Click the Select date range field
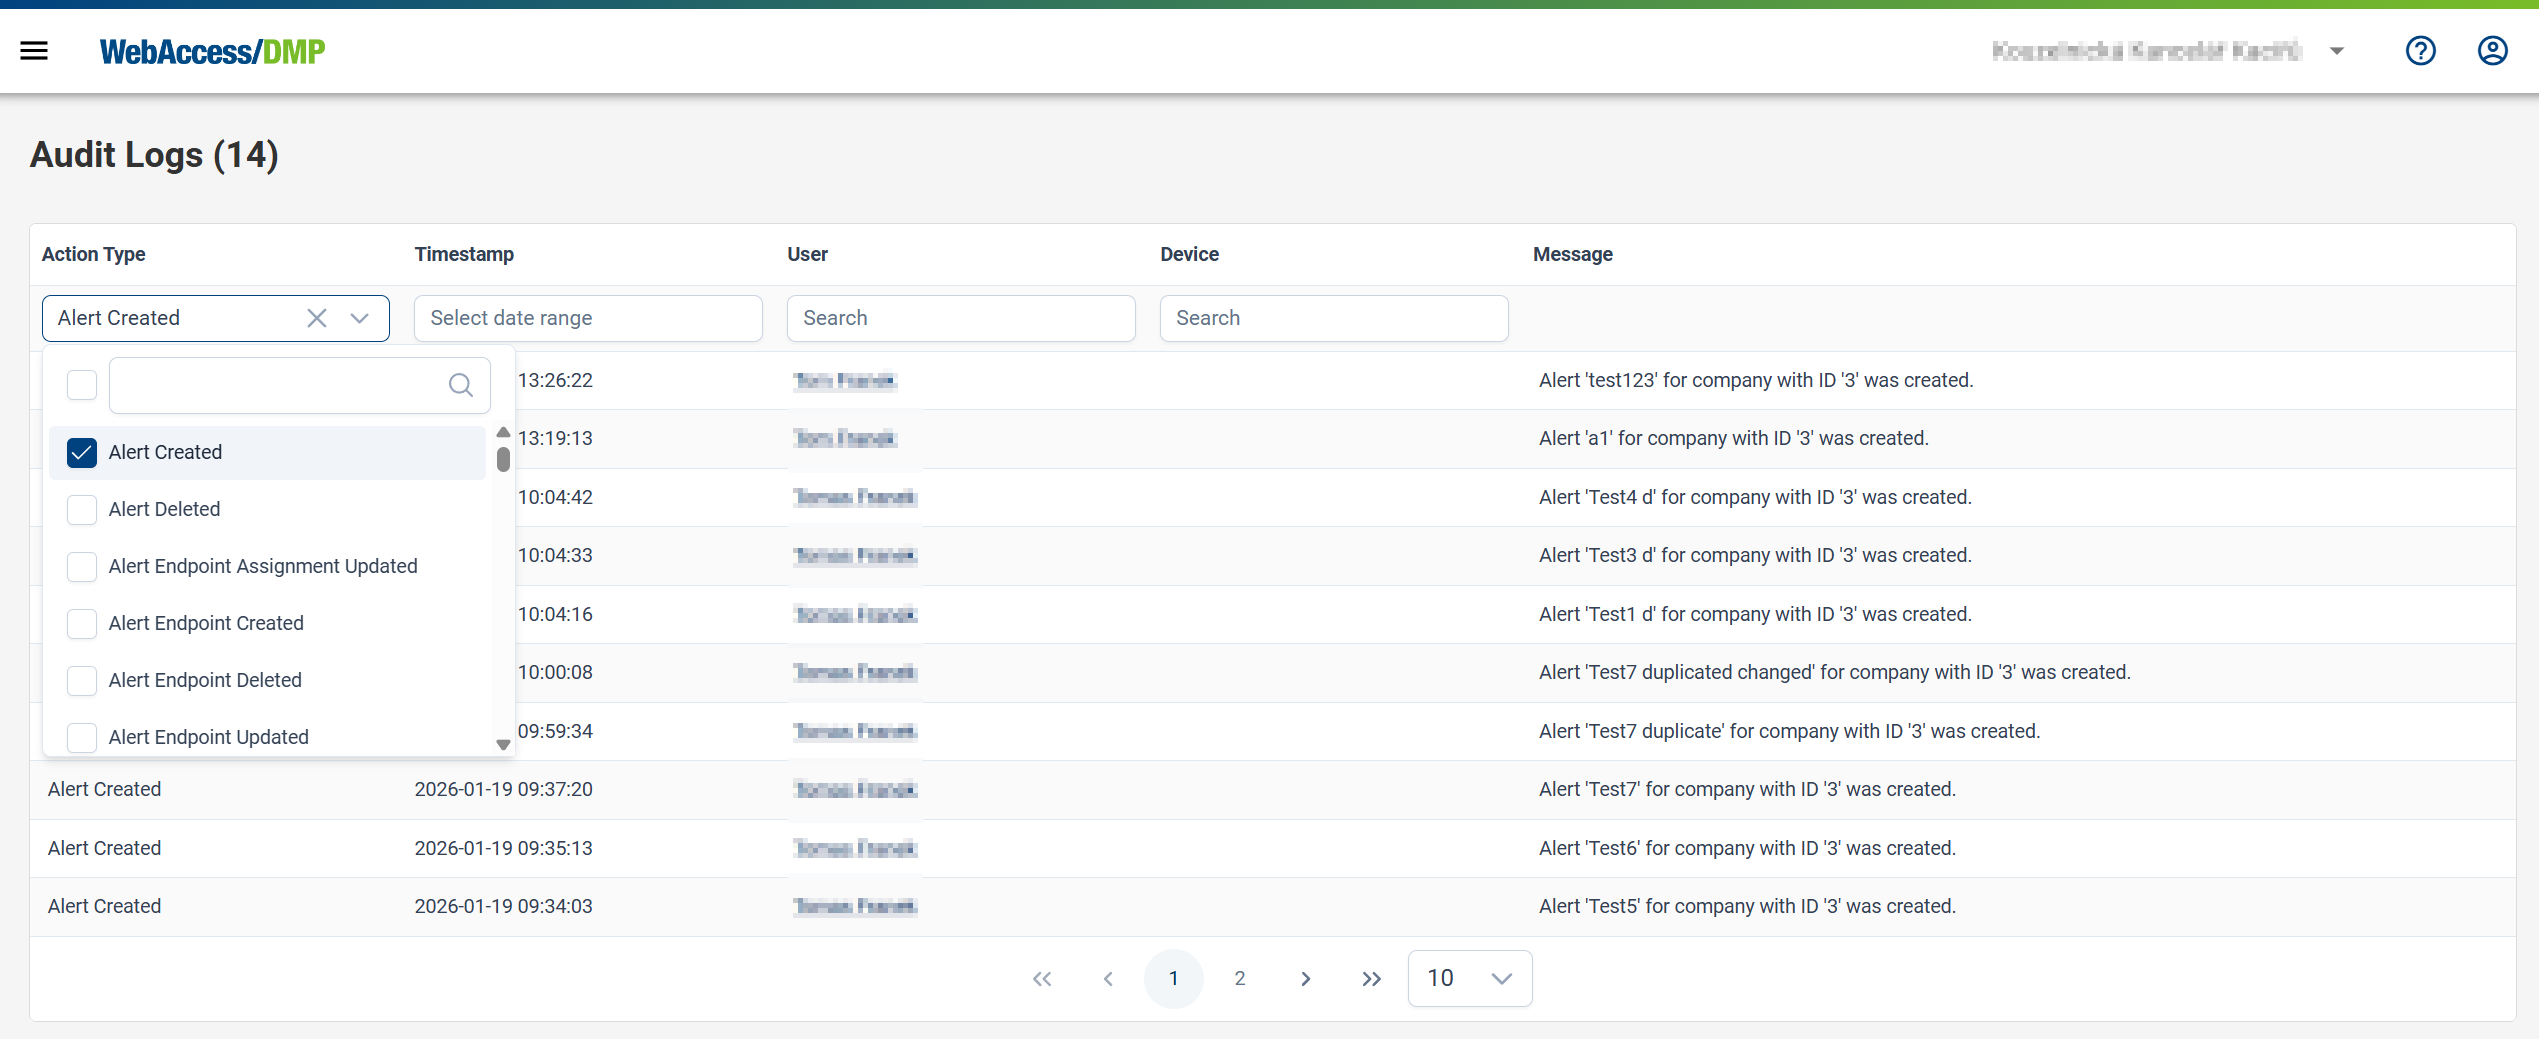 point(588,318)
